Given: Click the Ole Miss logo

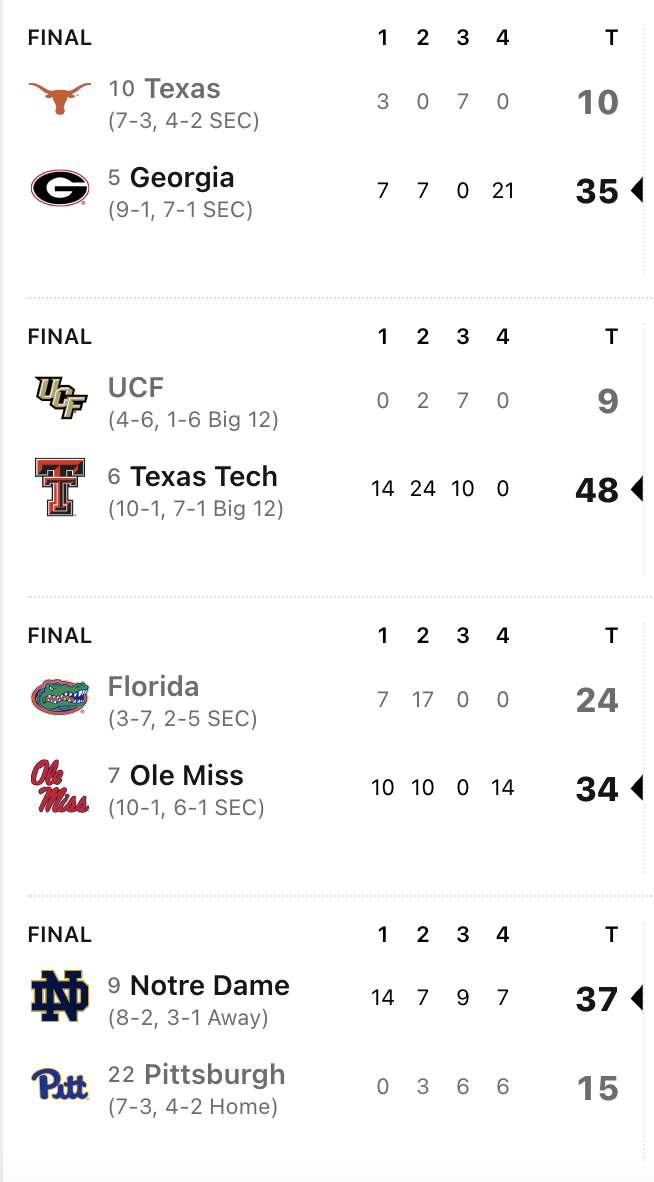Looking at the screenshot, I should tap(60, 786).
